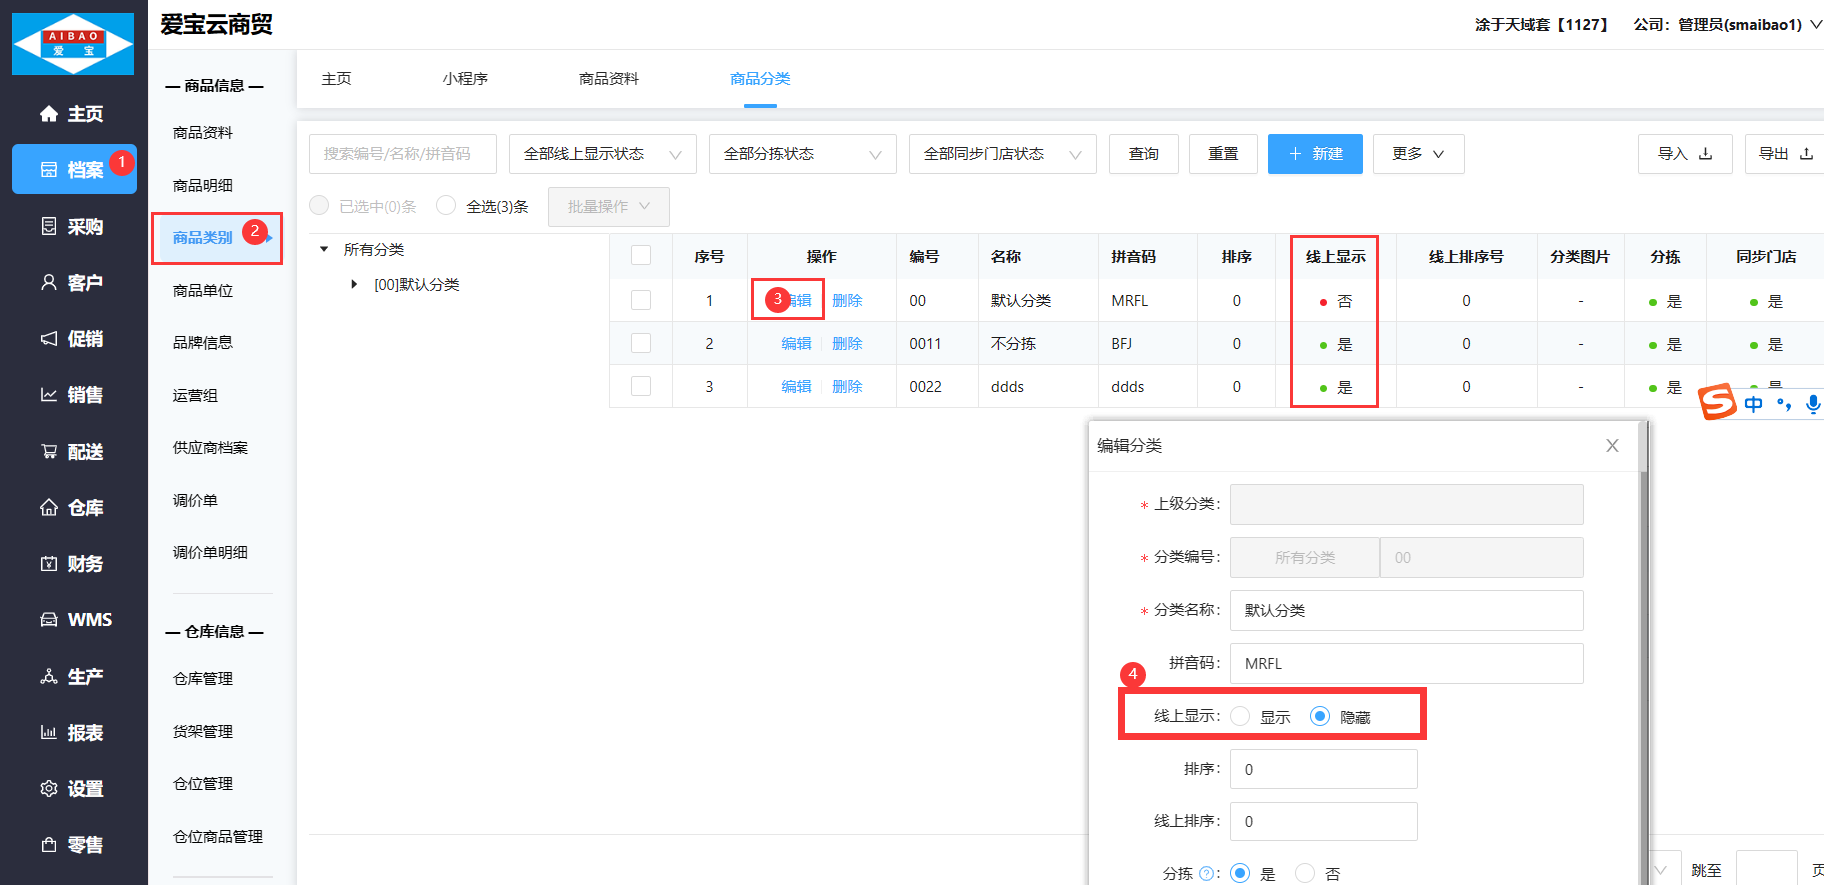Image resolution: width=1824 pixels, height=885 pixels.
Task: Click the 新建 create button
Action: tap(1315, 154)
